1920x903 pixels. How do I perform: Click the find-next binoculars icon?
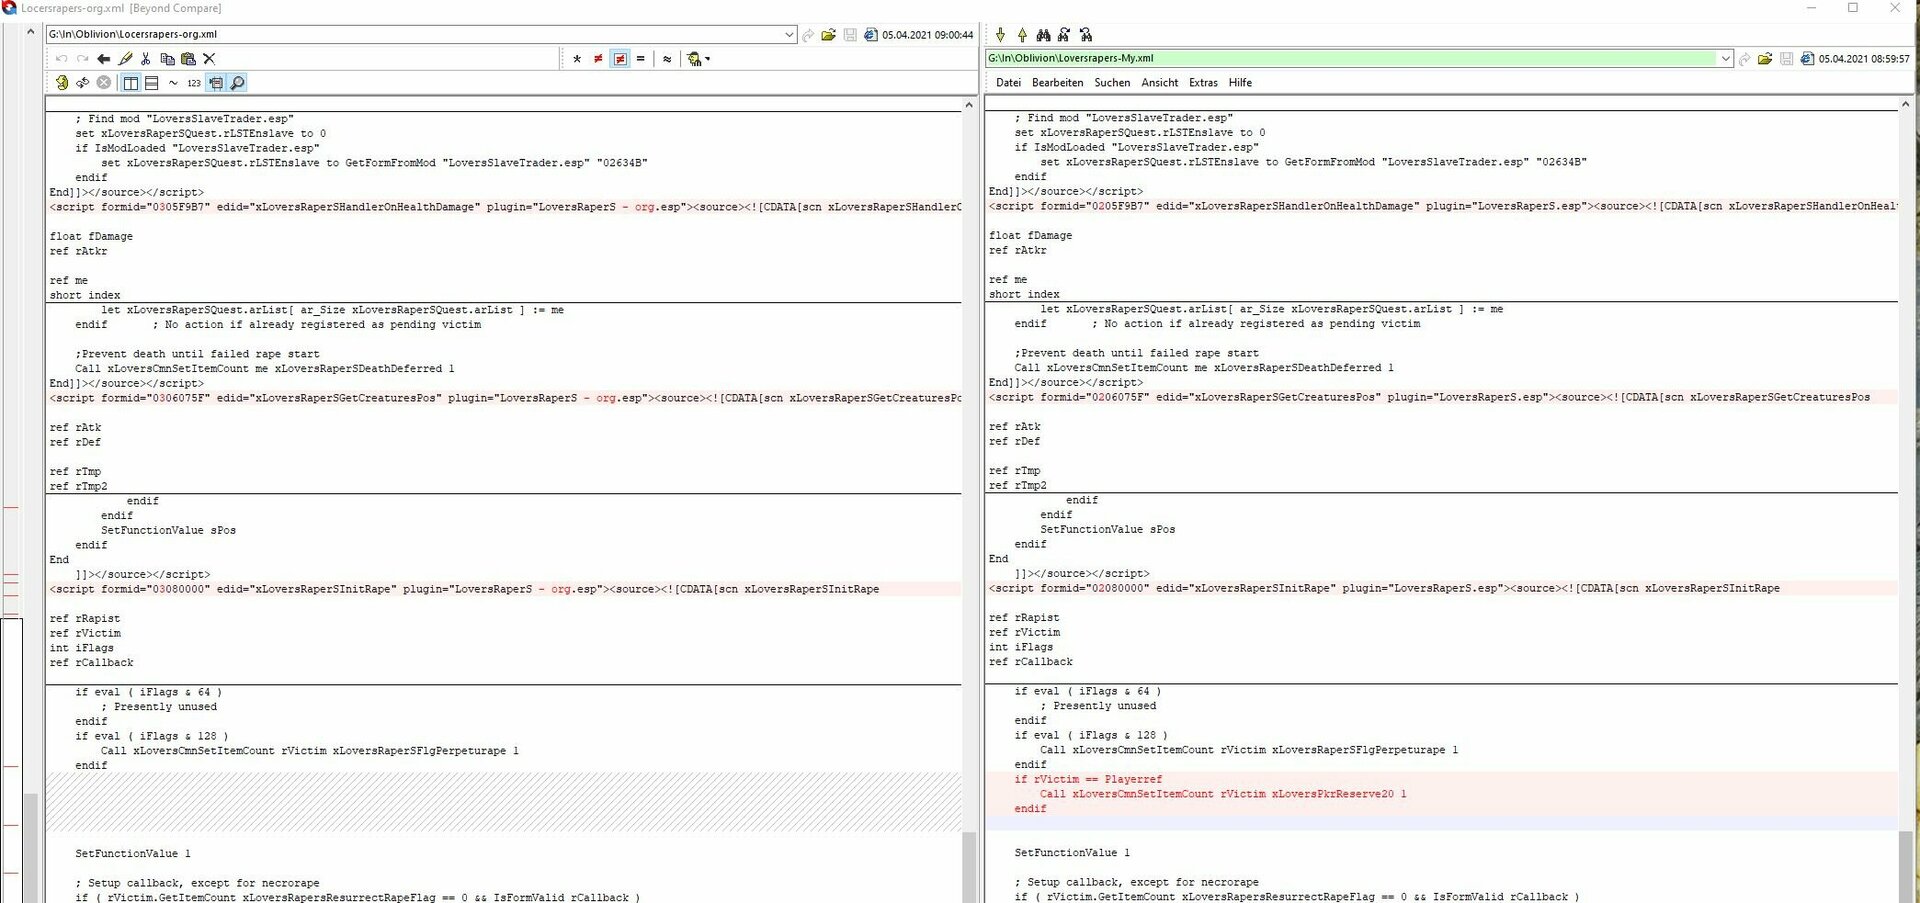[1064, 35]
